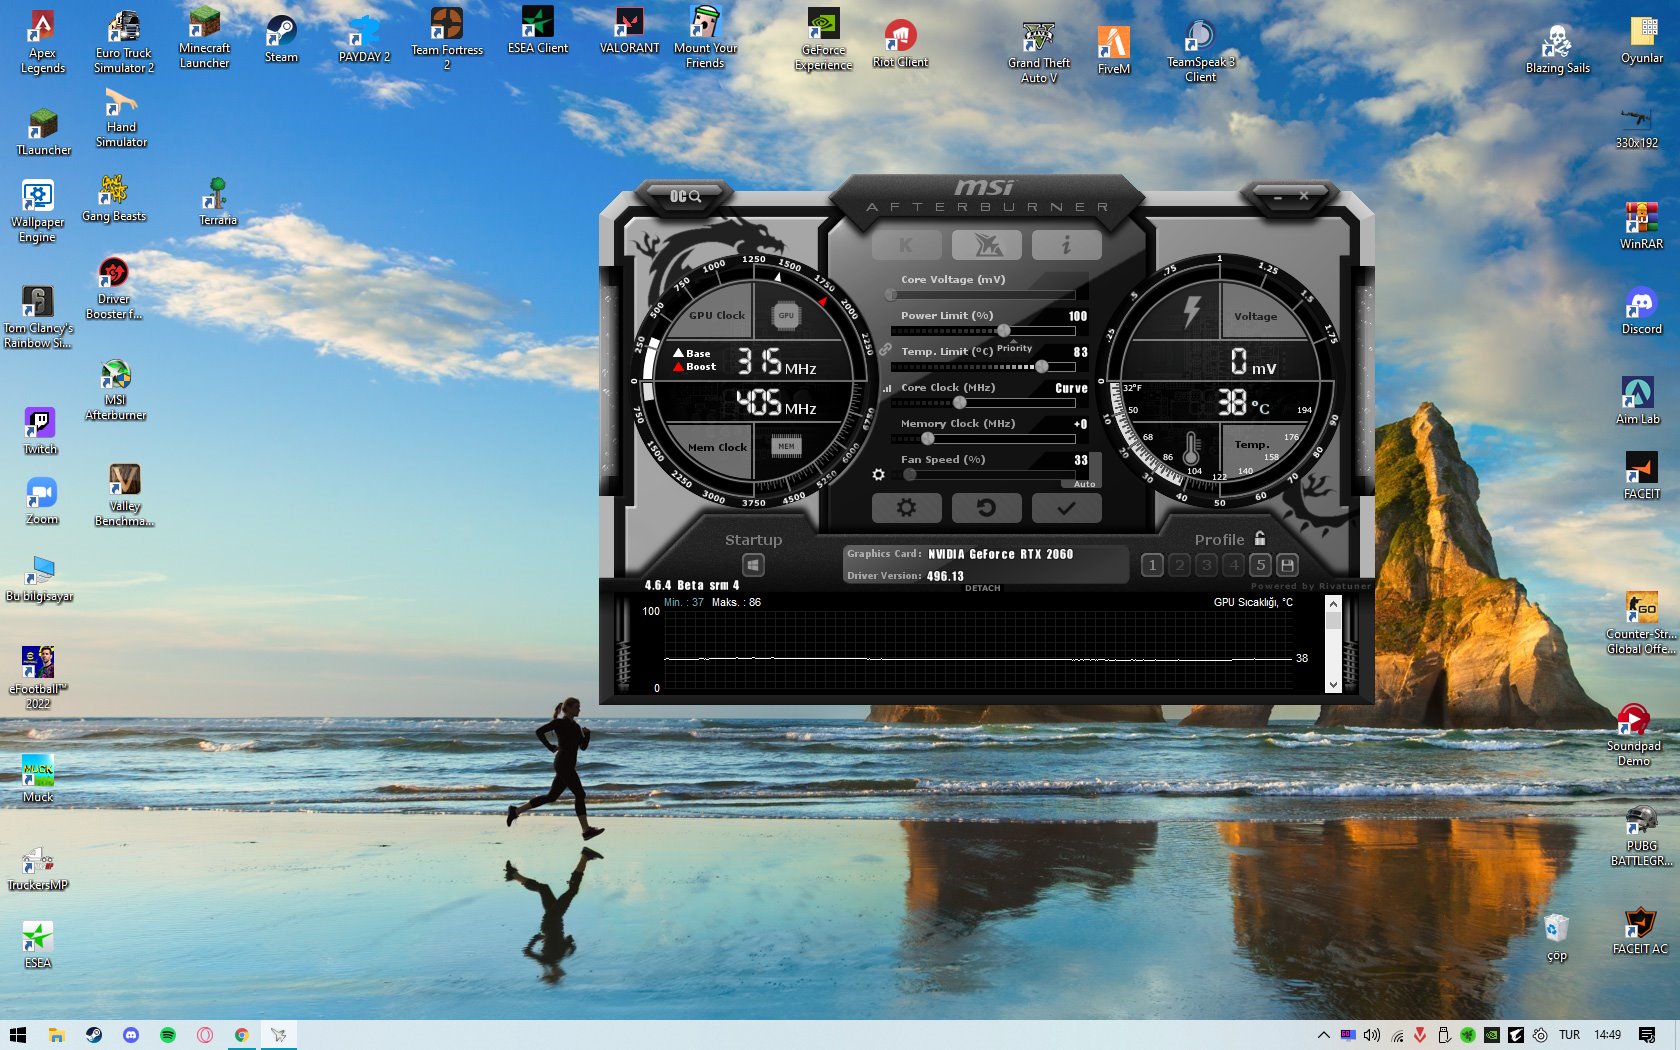This screenshot has height=1050, width=1680.
Task: Open the Riot Client desktop icon
Action: tap(900, 44)
